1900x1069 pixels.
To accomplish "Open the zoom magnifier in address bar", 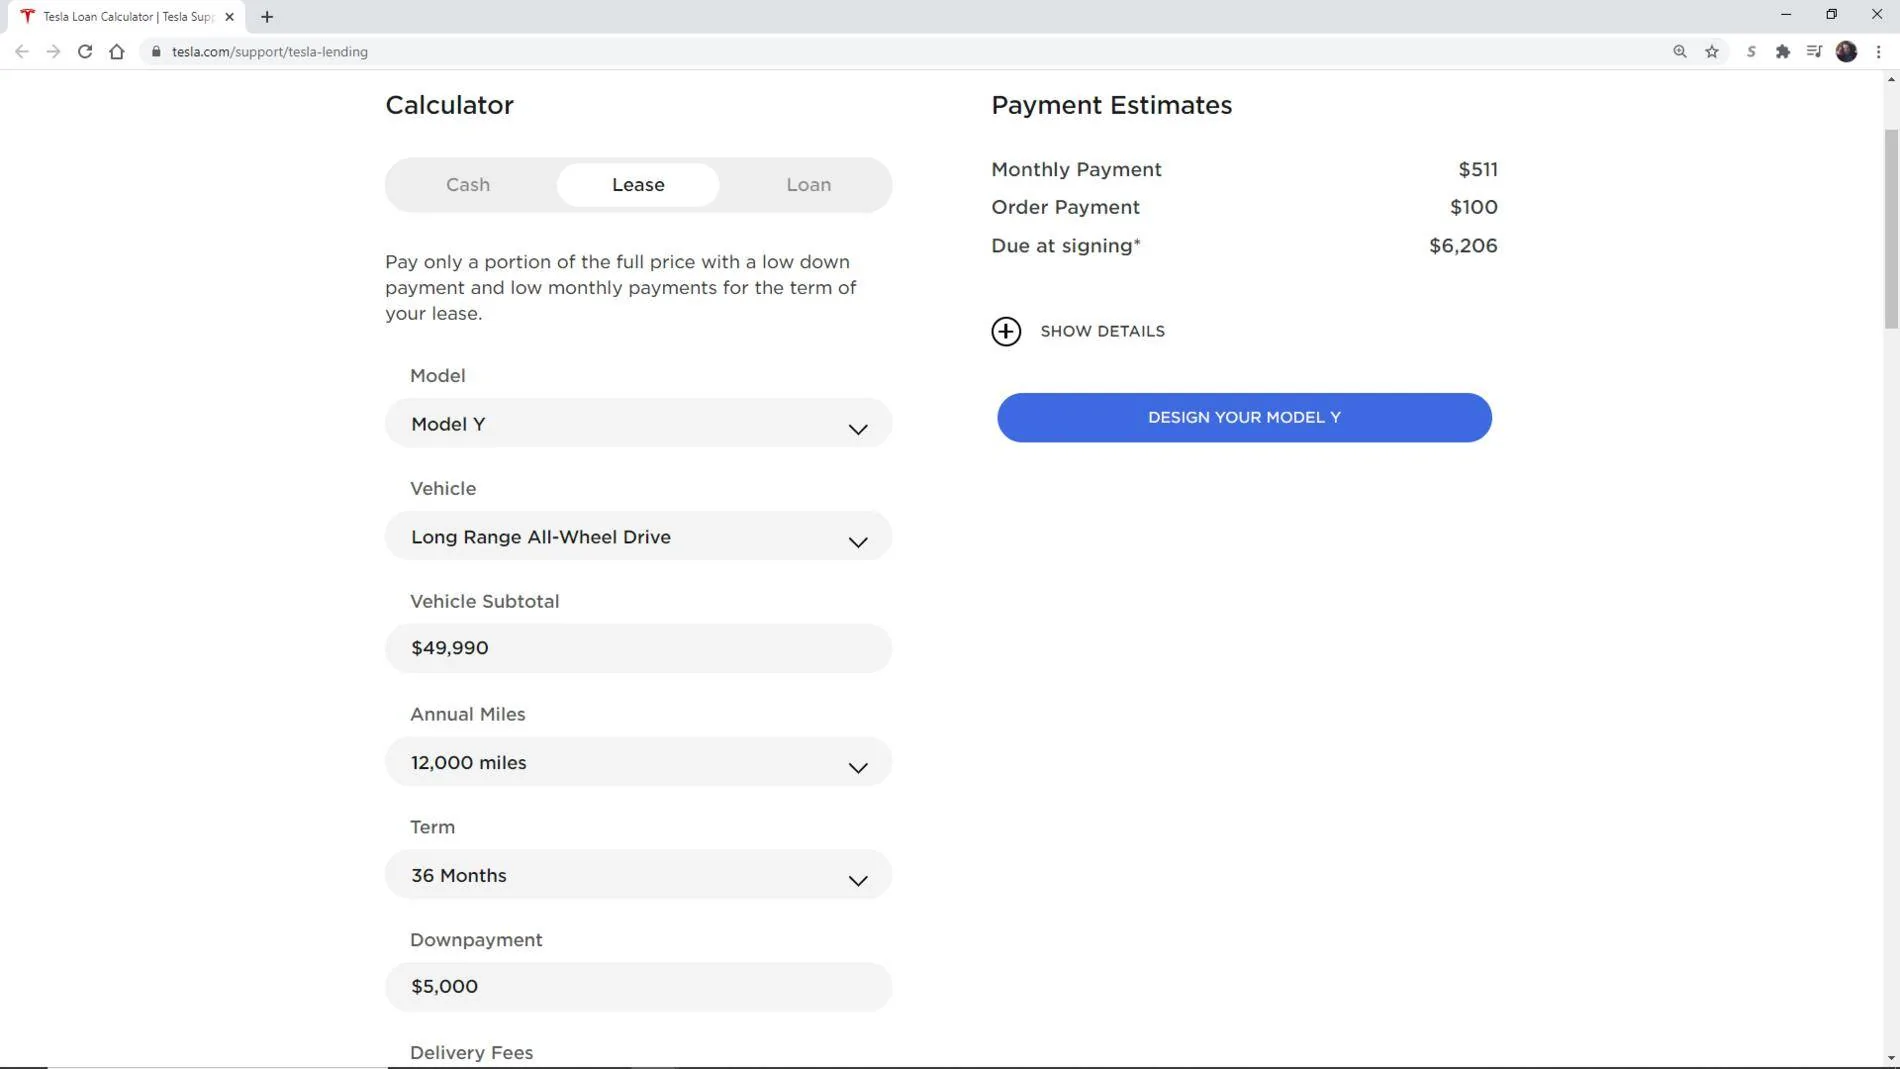I will coord(1680,52).
